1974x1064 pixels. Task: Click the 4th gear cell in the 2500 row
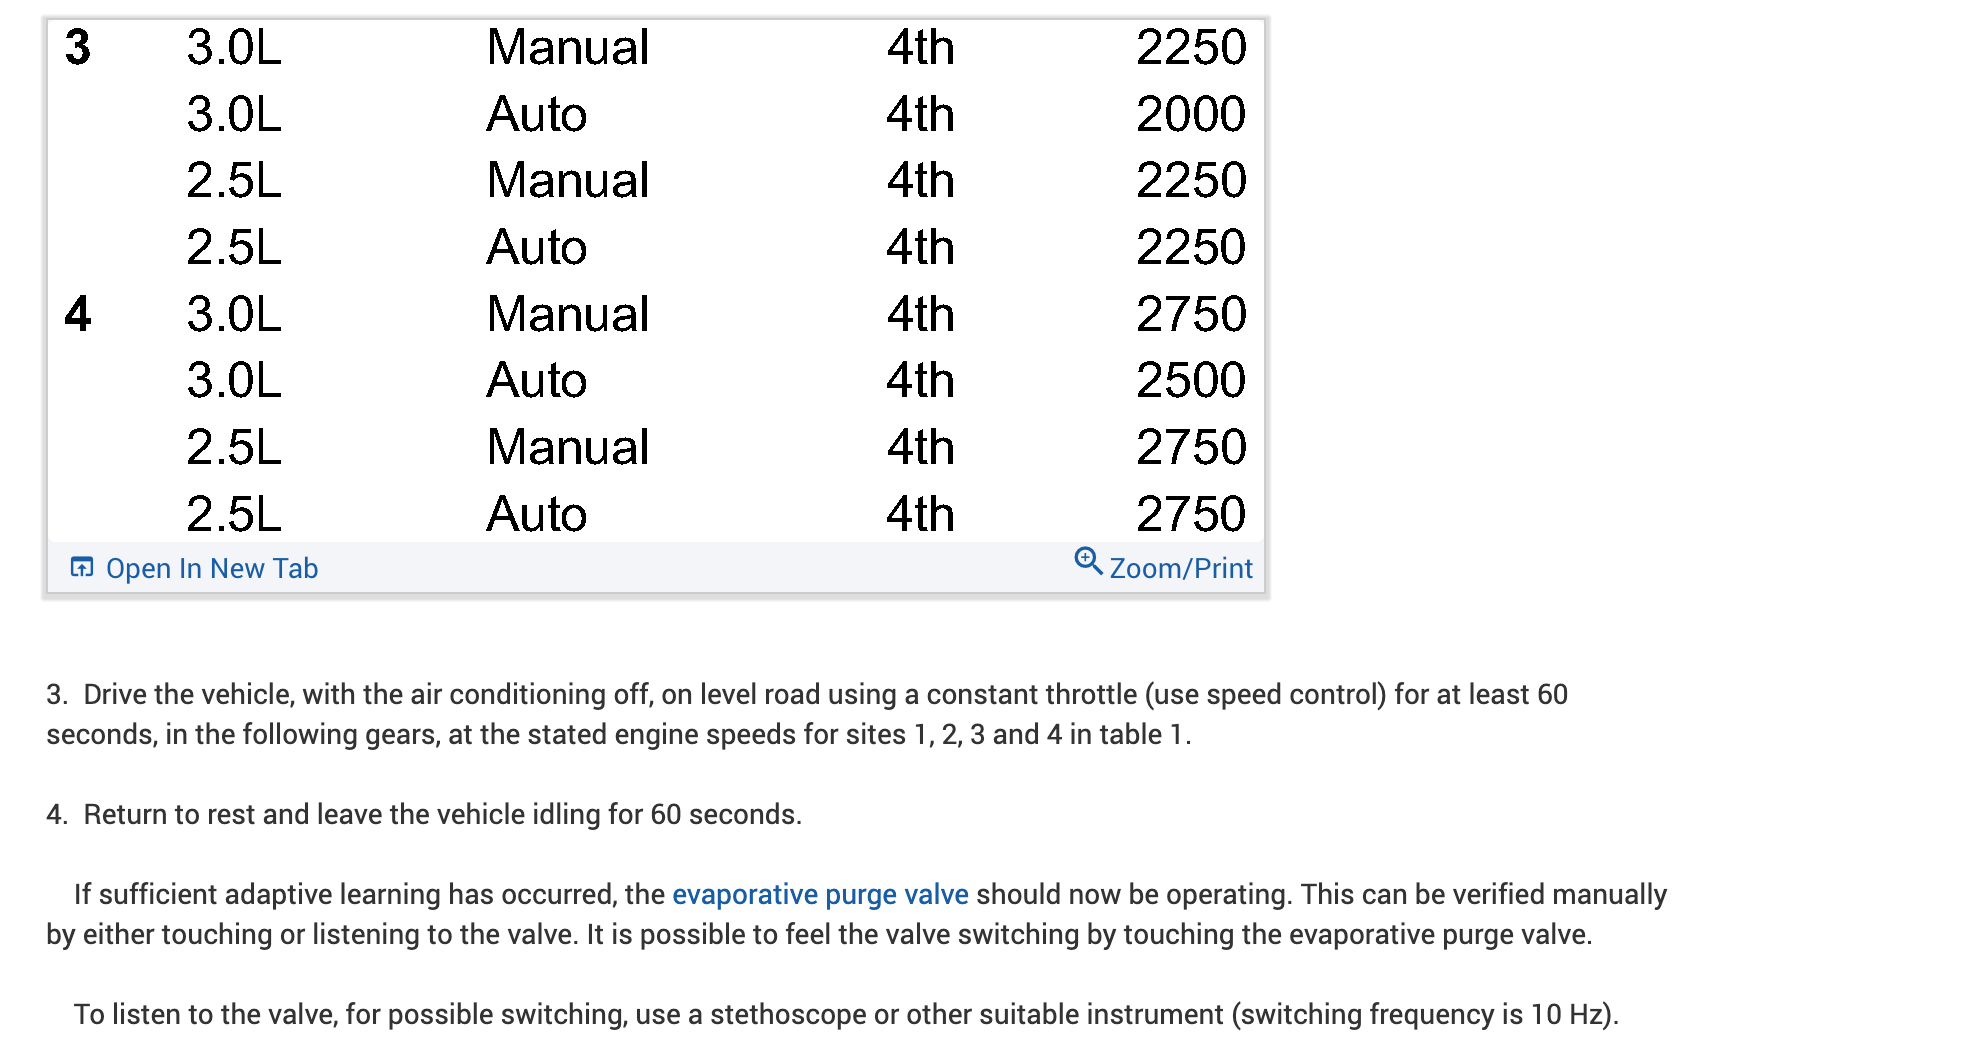point(920,381)
